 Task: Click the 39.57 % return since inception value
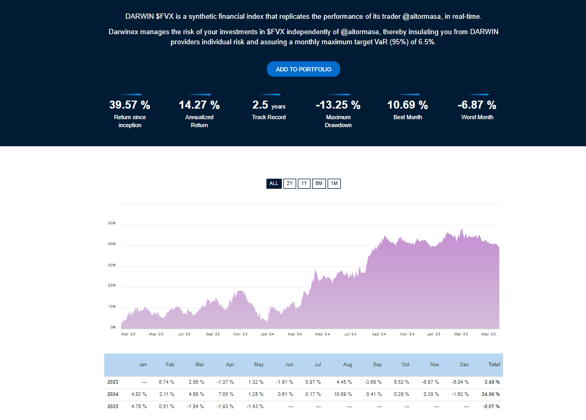click(x=130, y=105)
